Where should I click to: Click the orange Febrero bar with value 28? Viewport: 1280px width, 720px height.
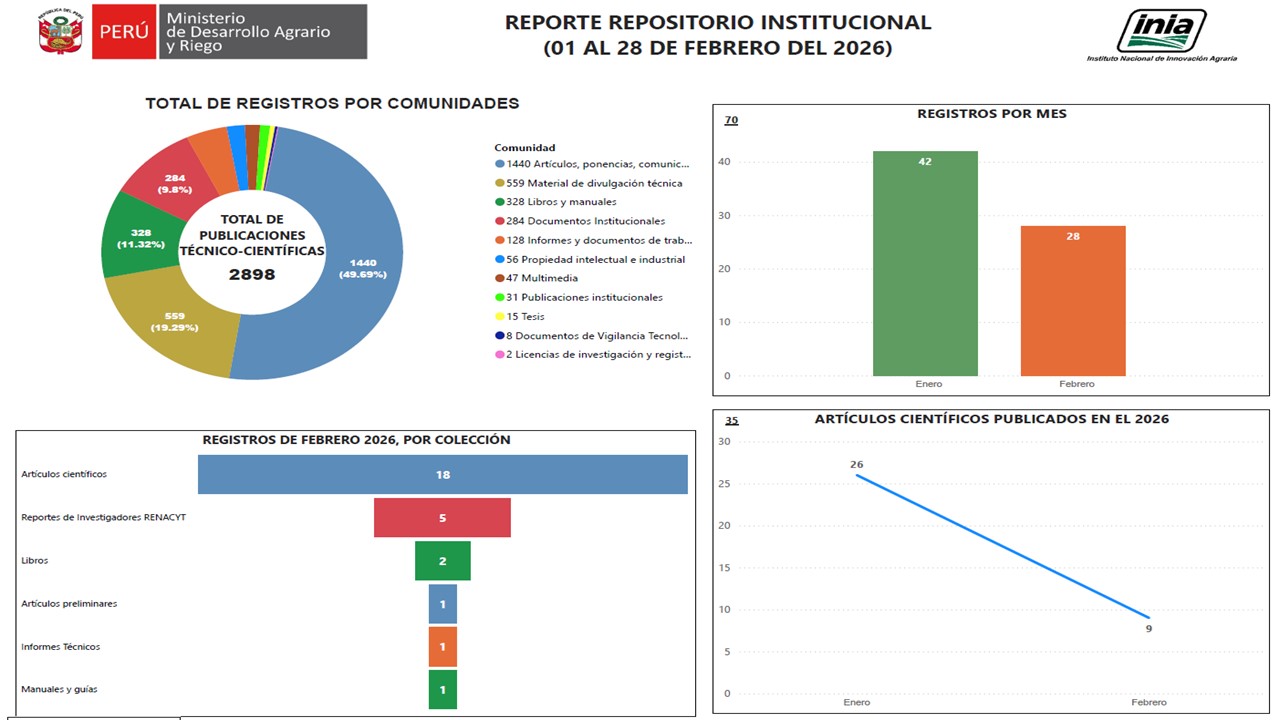click(1073, 301)
